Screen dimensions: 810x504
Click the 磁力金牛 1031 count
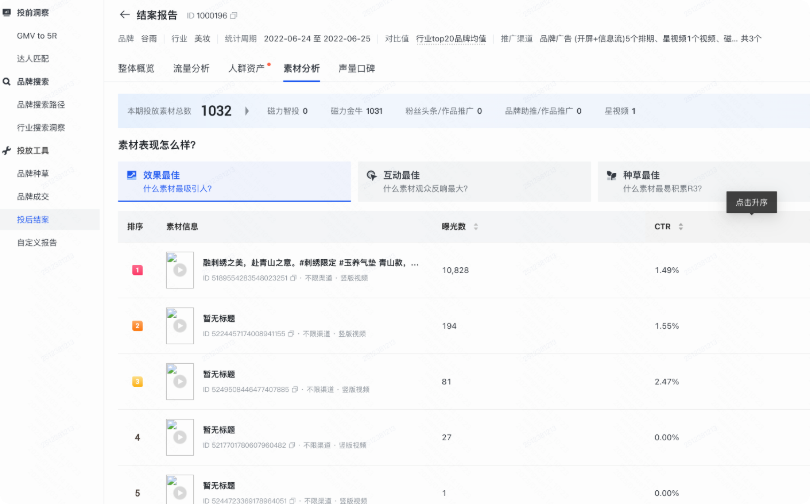coord(356,111)
